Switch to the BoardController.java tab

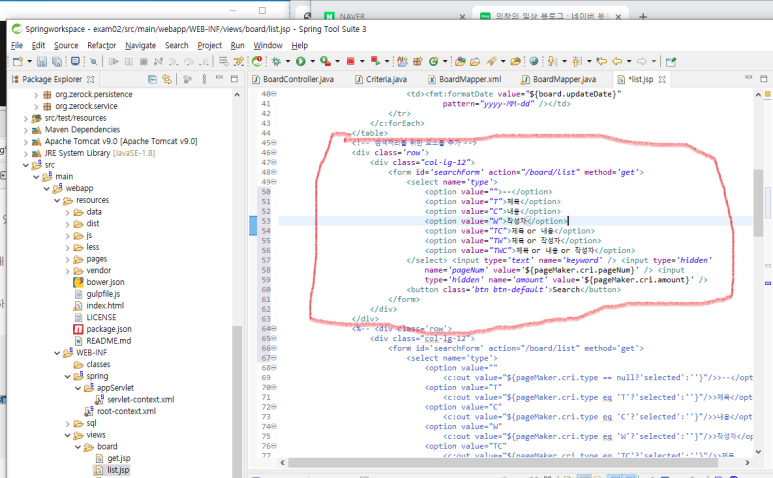293,79
